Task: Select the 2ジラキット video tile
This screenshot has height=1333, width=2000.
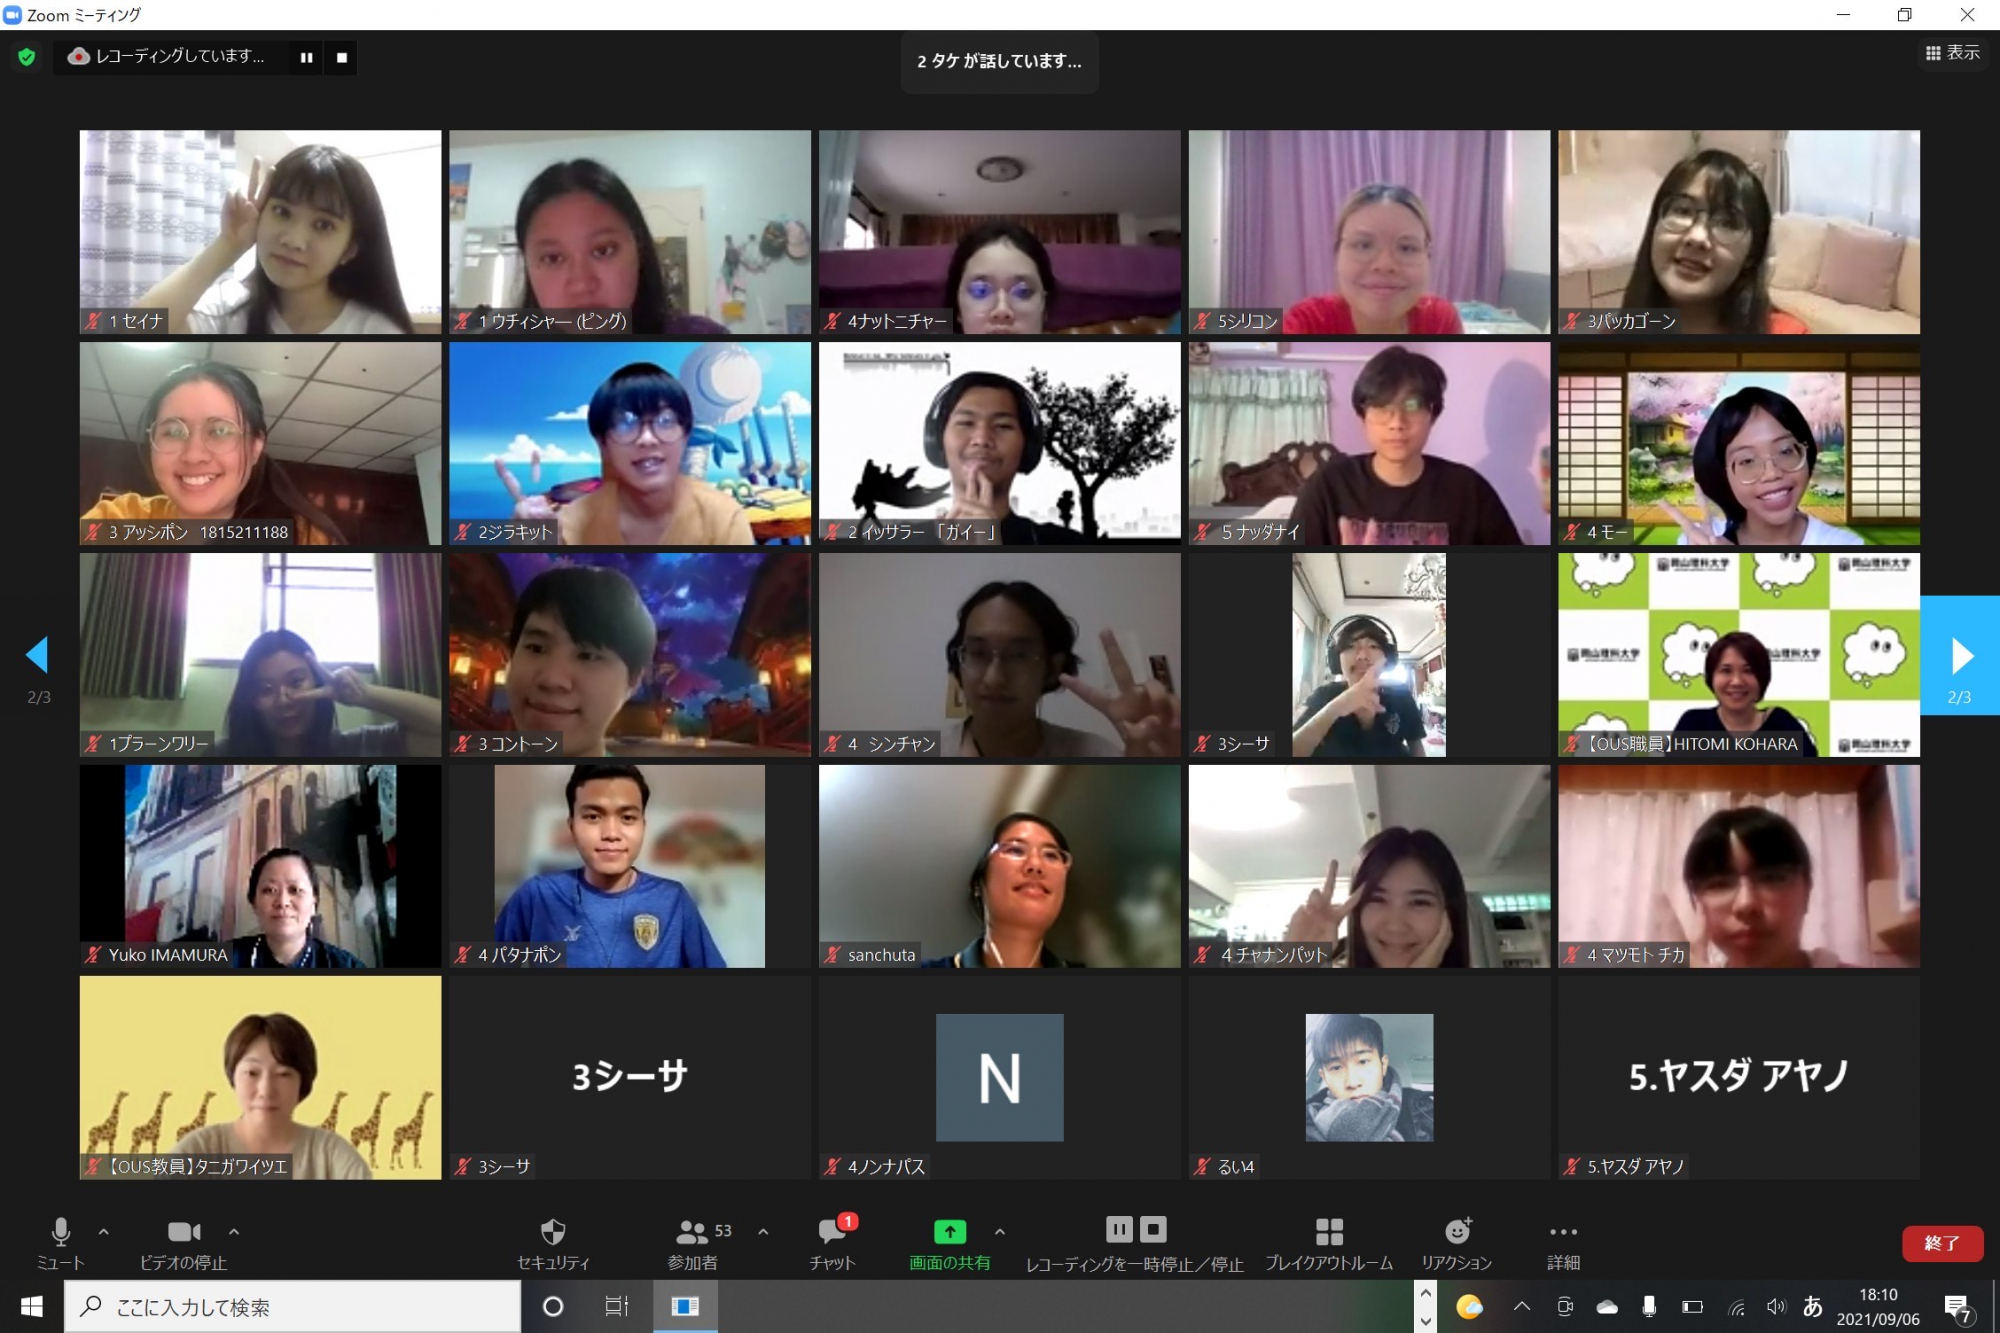Action: tap(630, 443)
